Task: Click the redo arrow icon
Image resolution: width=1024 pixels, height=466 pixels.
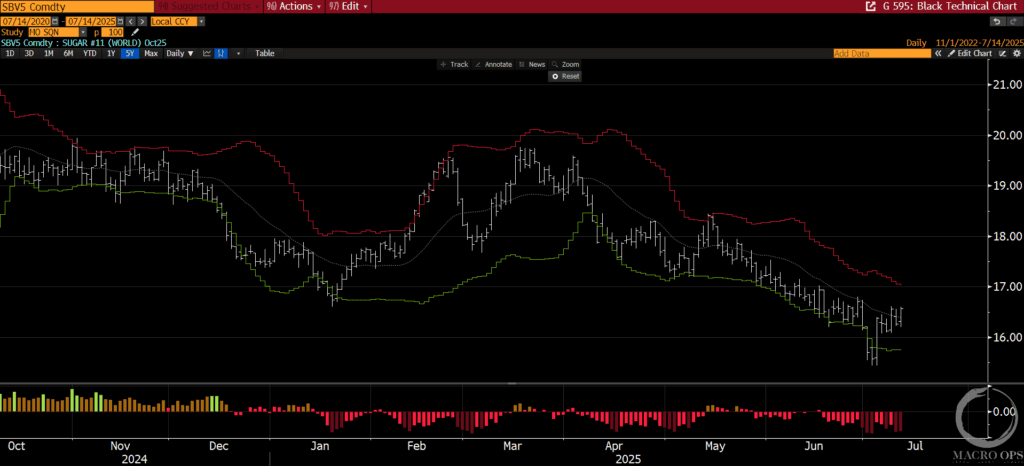Action: [1014, 22]
